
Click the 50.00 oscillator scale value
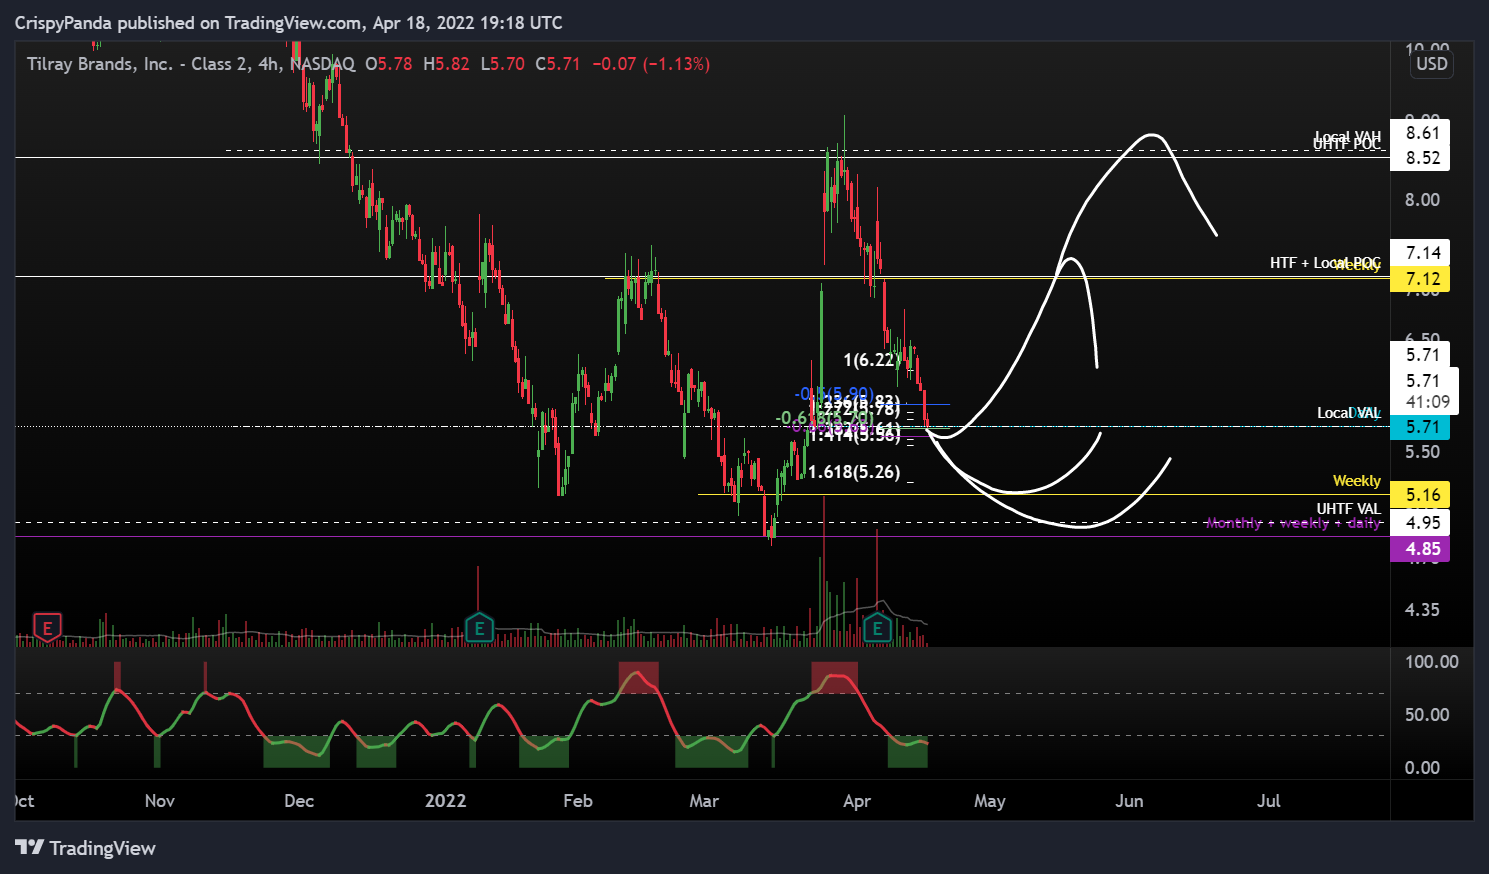1427,715
